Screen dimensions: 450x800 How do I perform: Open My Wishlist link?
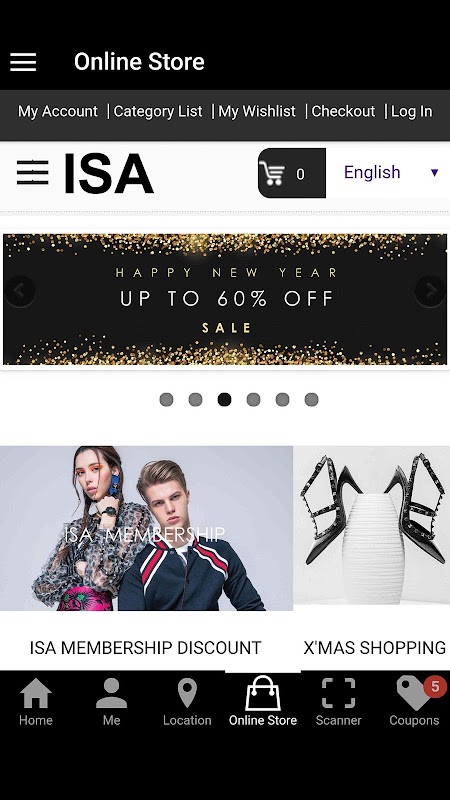pyautogui.click(x=257, y=111)
